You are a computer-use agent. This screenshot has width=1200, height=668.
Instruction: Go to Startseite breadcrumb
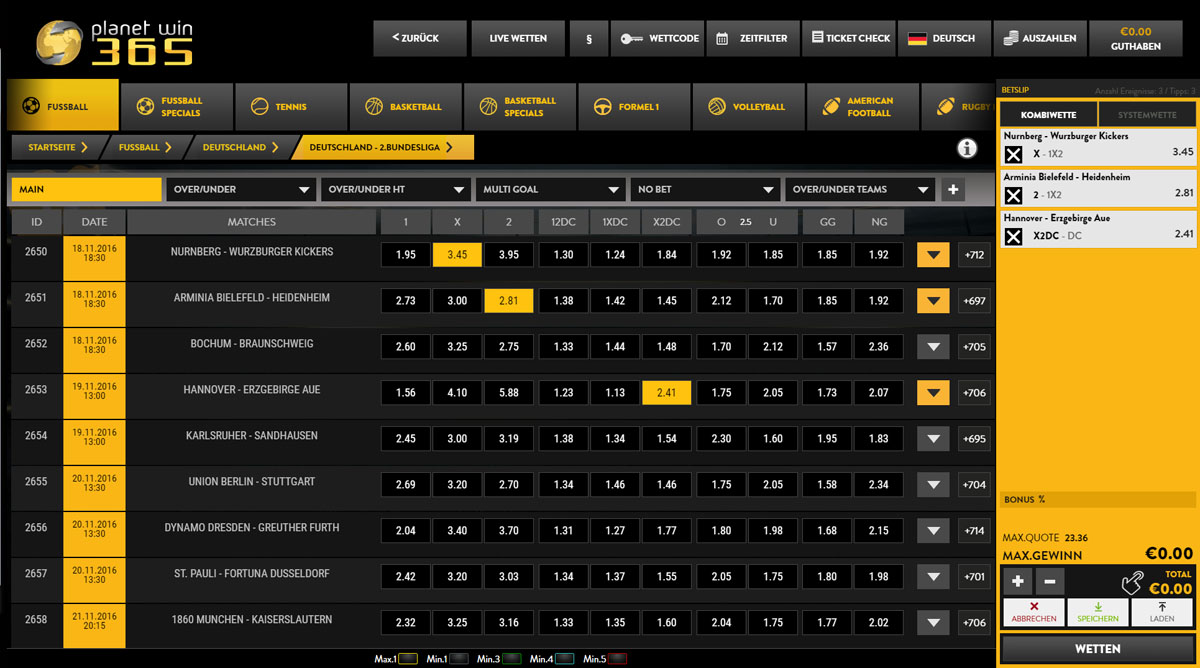click(58, 147)
